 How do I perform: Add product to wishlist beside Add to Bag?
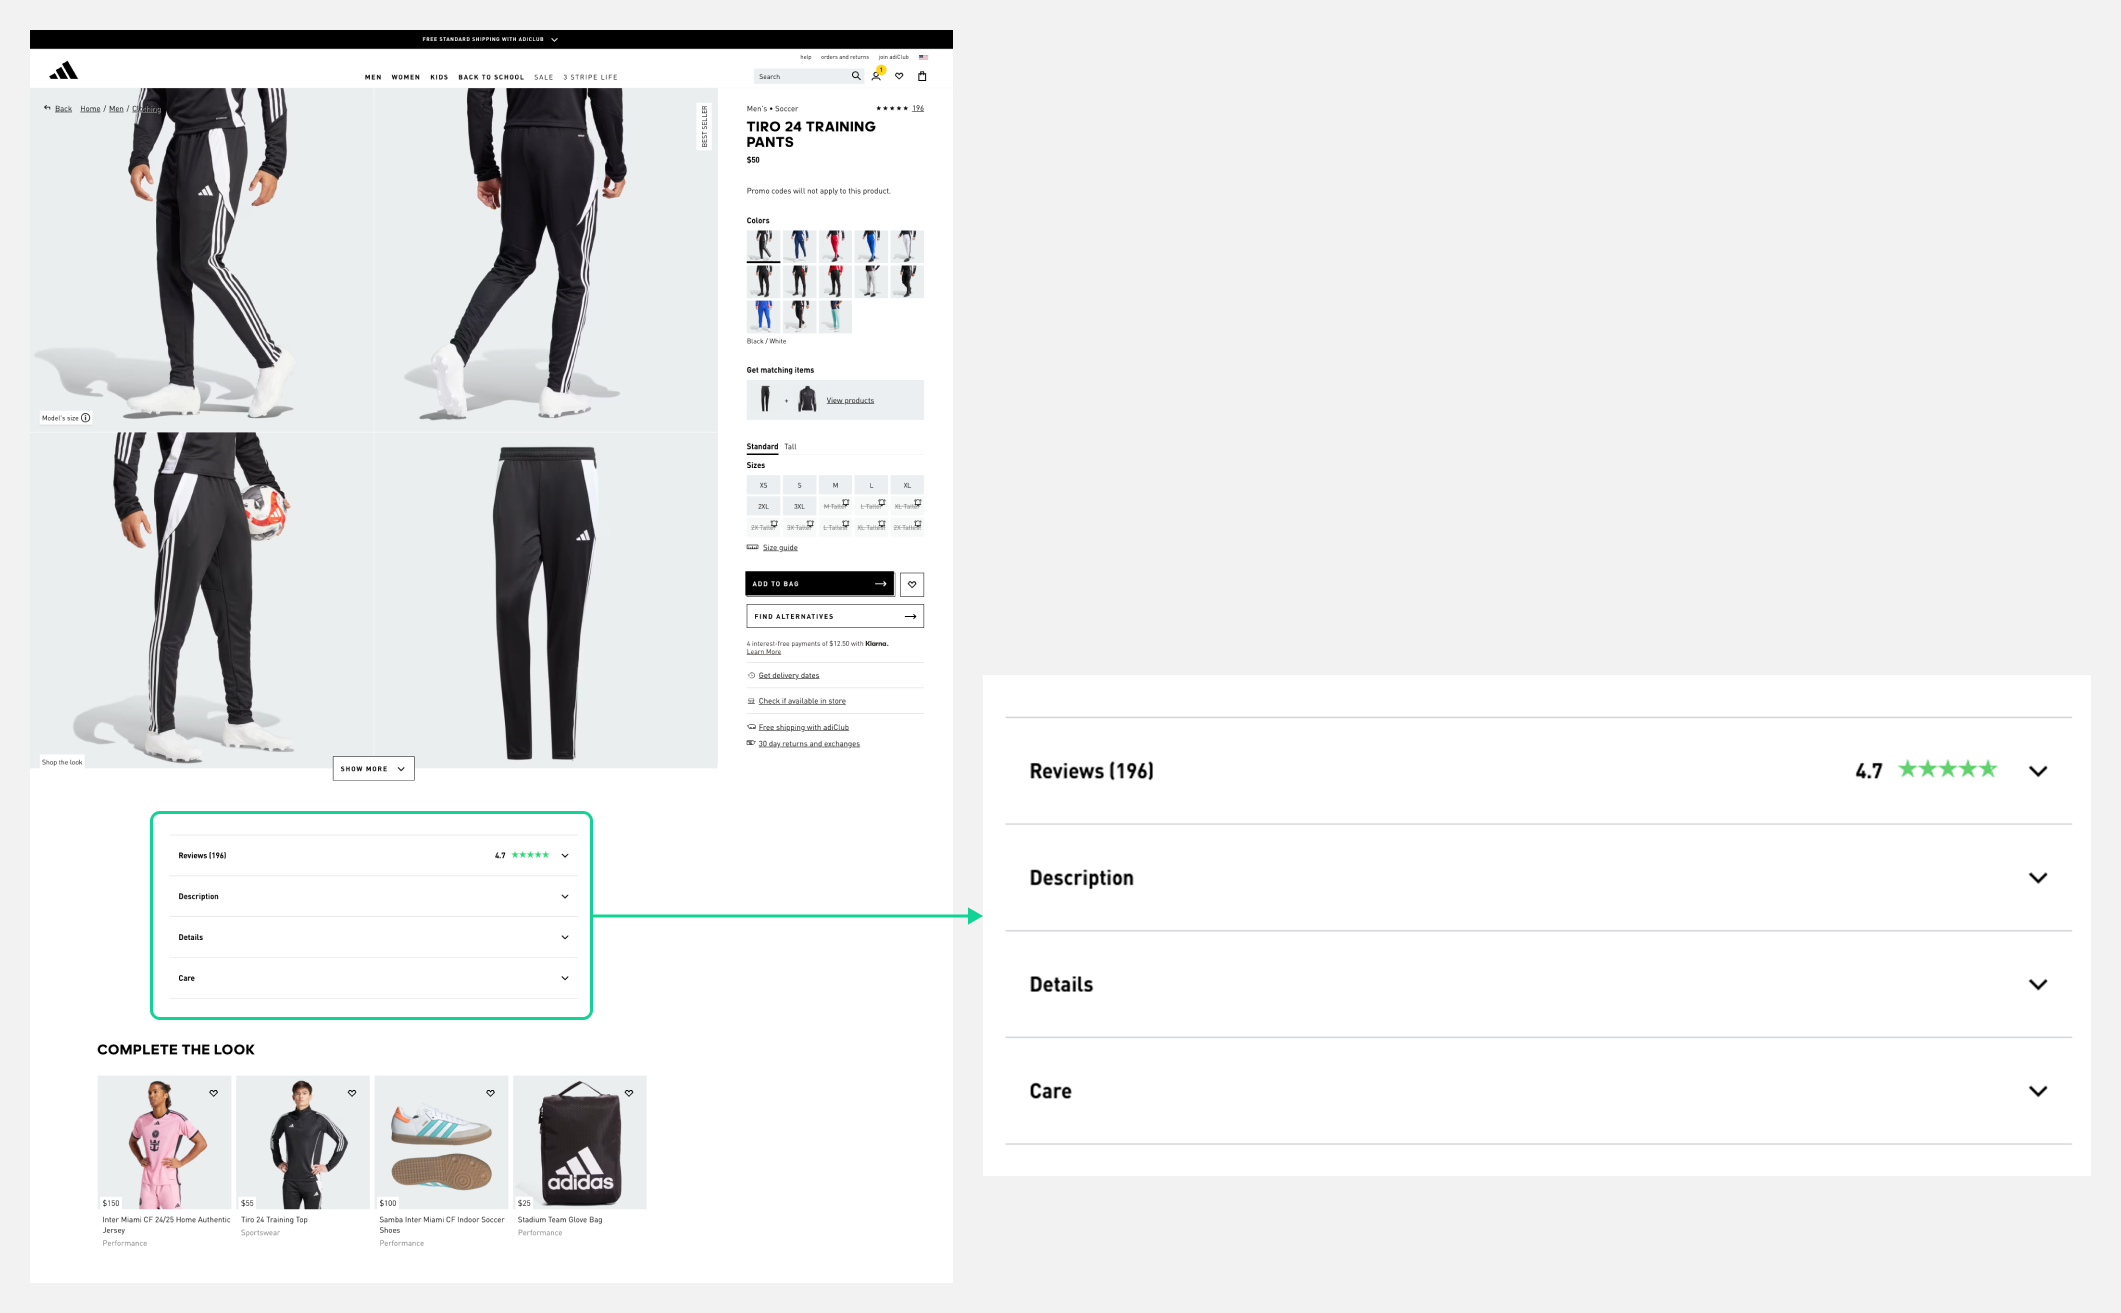(x=912, y=584)
